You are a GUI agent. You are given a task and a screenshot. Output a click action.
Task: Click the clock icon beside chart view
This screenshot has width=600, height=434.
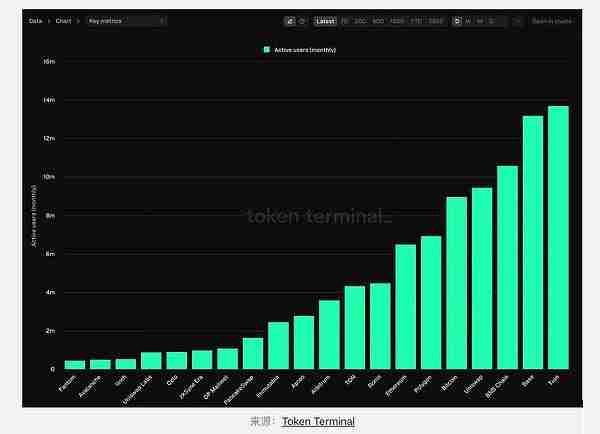[302, 20]
